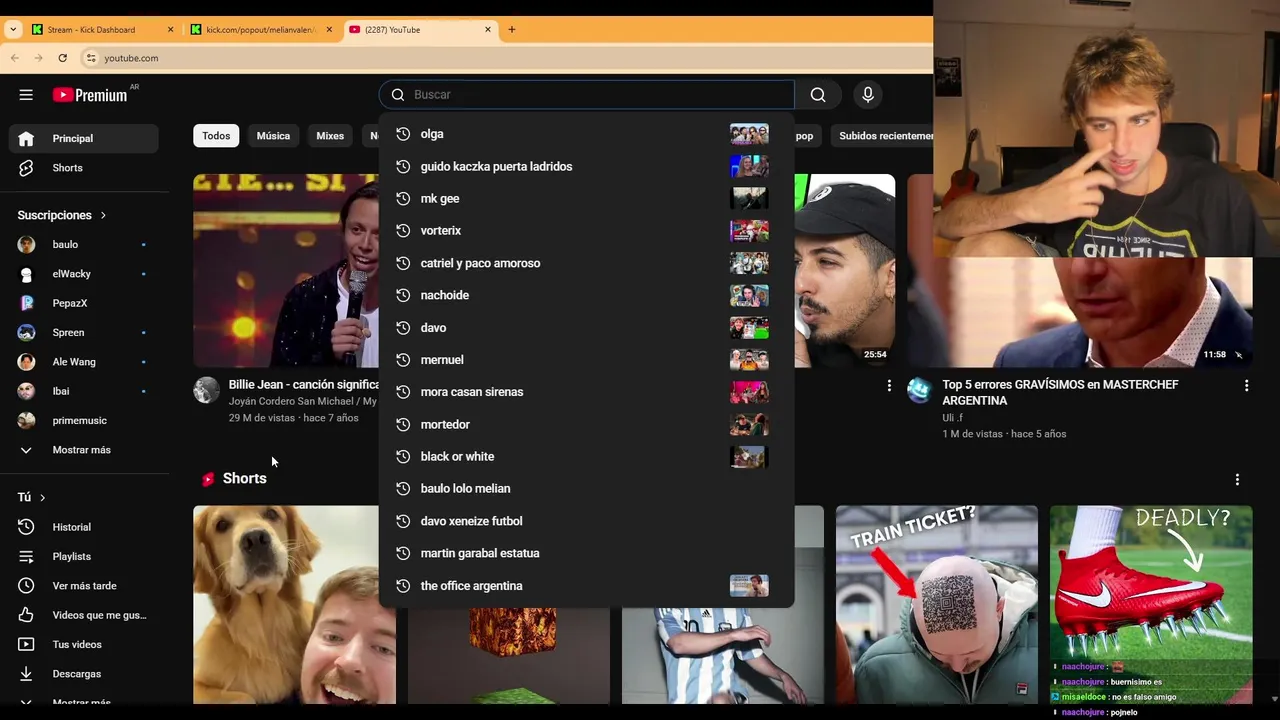Open the TRAIN TICKET? short thumbnail

pyautogui.click(x=937, y=605)
